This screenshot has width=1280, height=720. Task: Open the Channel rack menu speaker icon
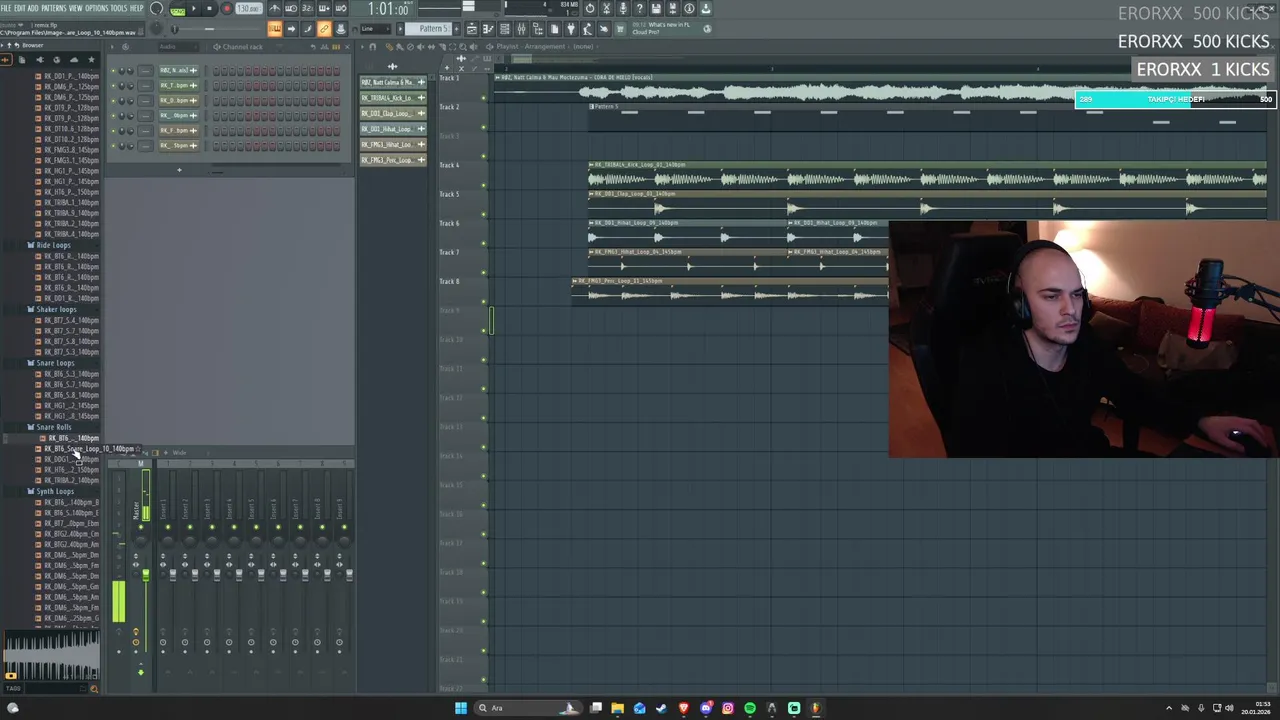(x=215, y=47)
